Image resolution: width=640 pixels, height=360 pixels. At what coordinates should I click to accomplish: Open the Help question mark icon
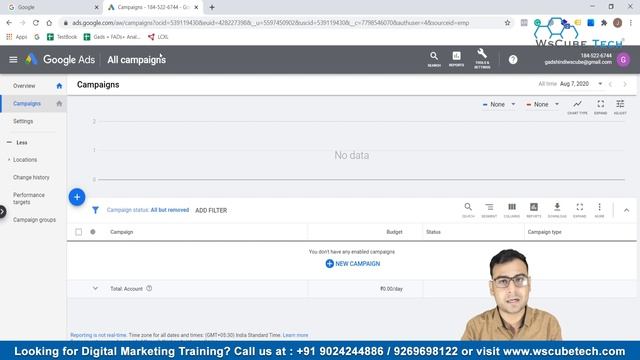[x=513, y=60]
